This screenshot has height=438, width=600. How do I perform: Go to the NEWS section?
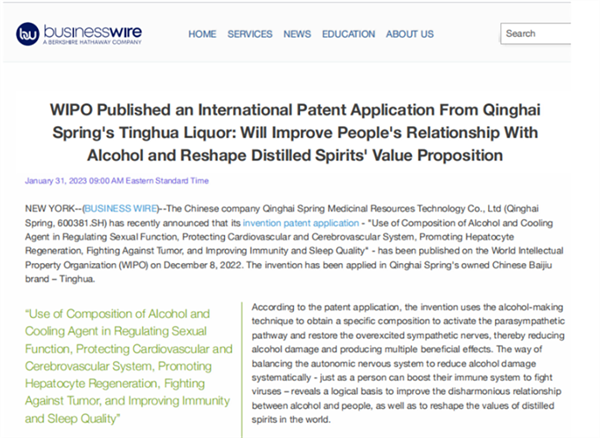point(297,34)
